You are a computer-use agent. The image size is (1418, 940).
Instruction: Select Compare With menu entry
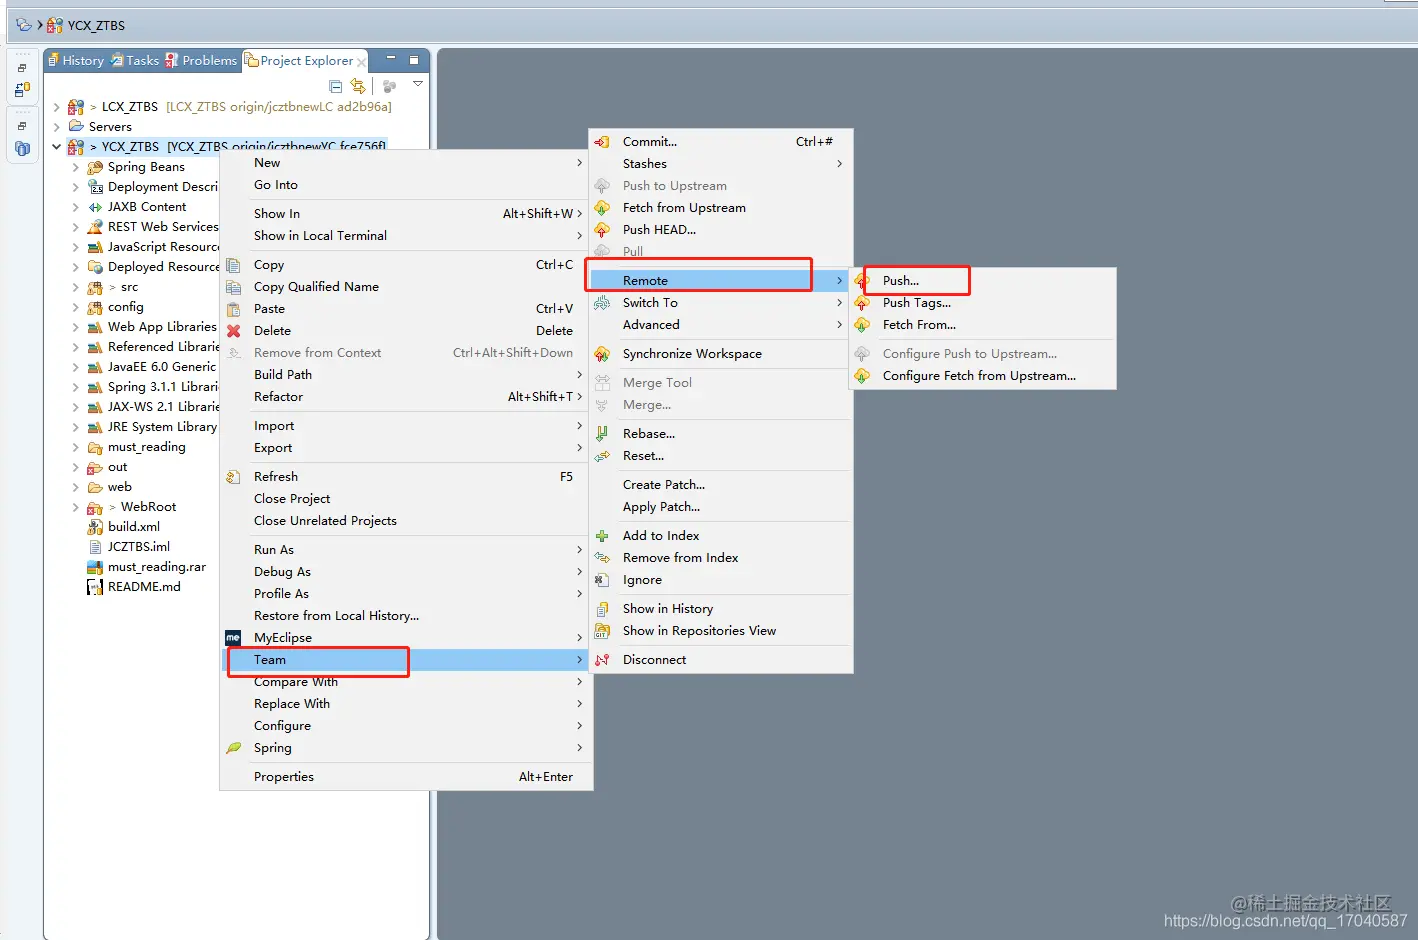point(406,682)
